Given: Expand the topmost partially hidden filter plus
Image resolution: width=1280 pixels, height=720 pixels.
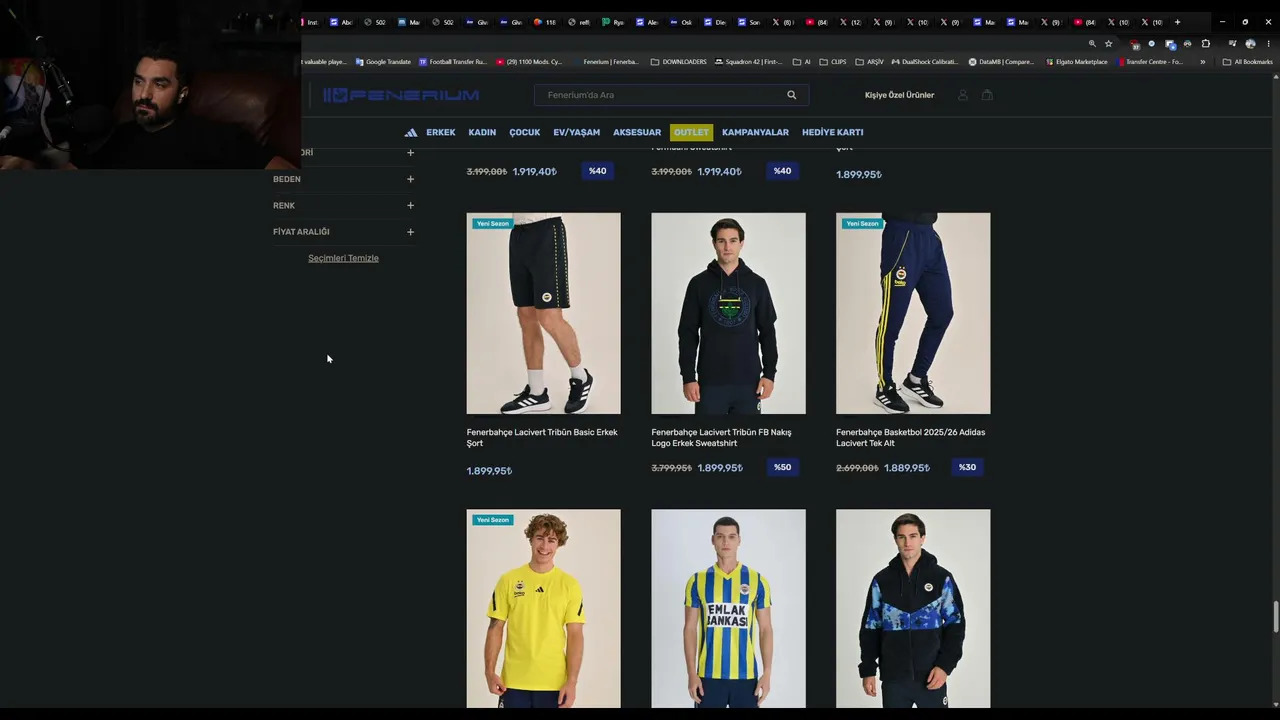Looking at the screenshot, I should pos(410,153).
